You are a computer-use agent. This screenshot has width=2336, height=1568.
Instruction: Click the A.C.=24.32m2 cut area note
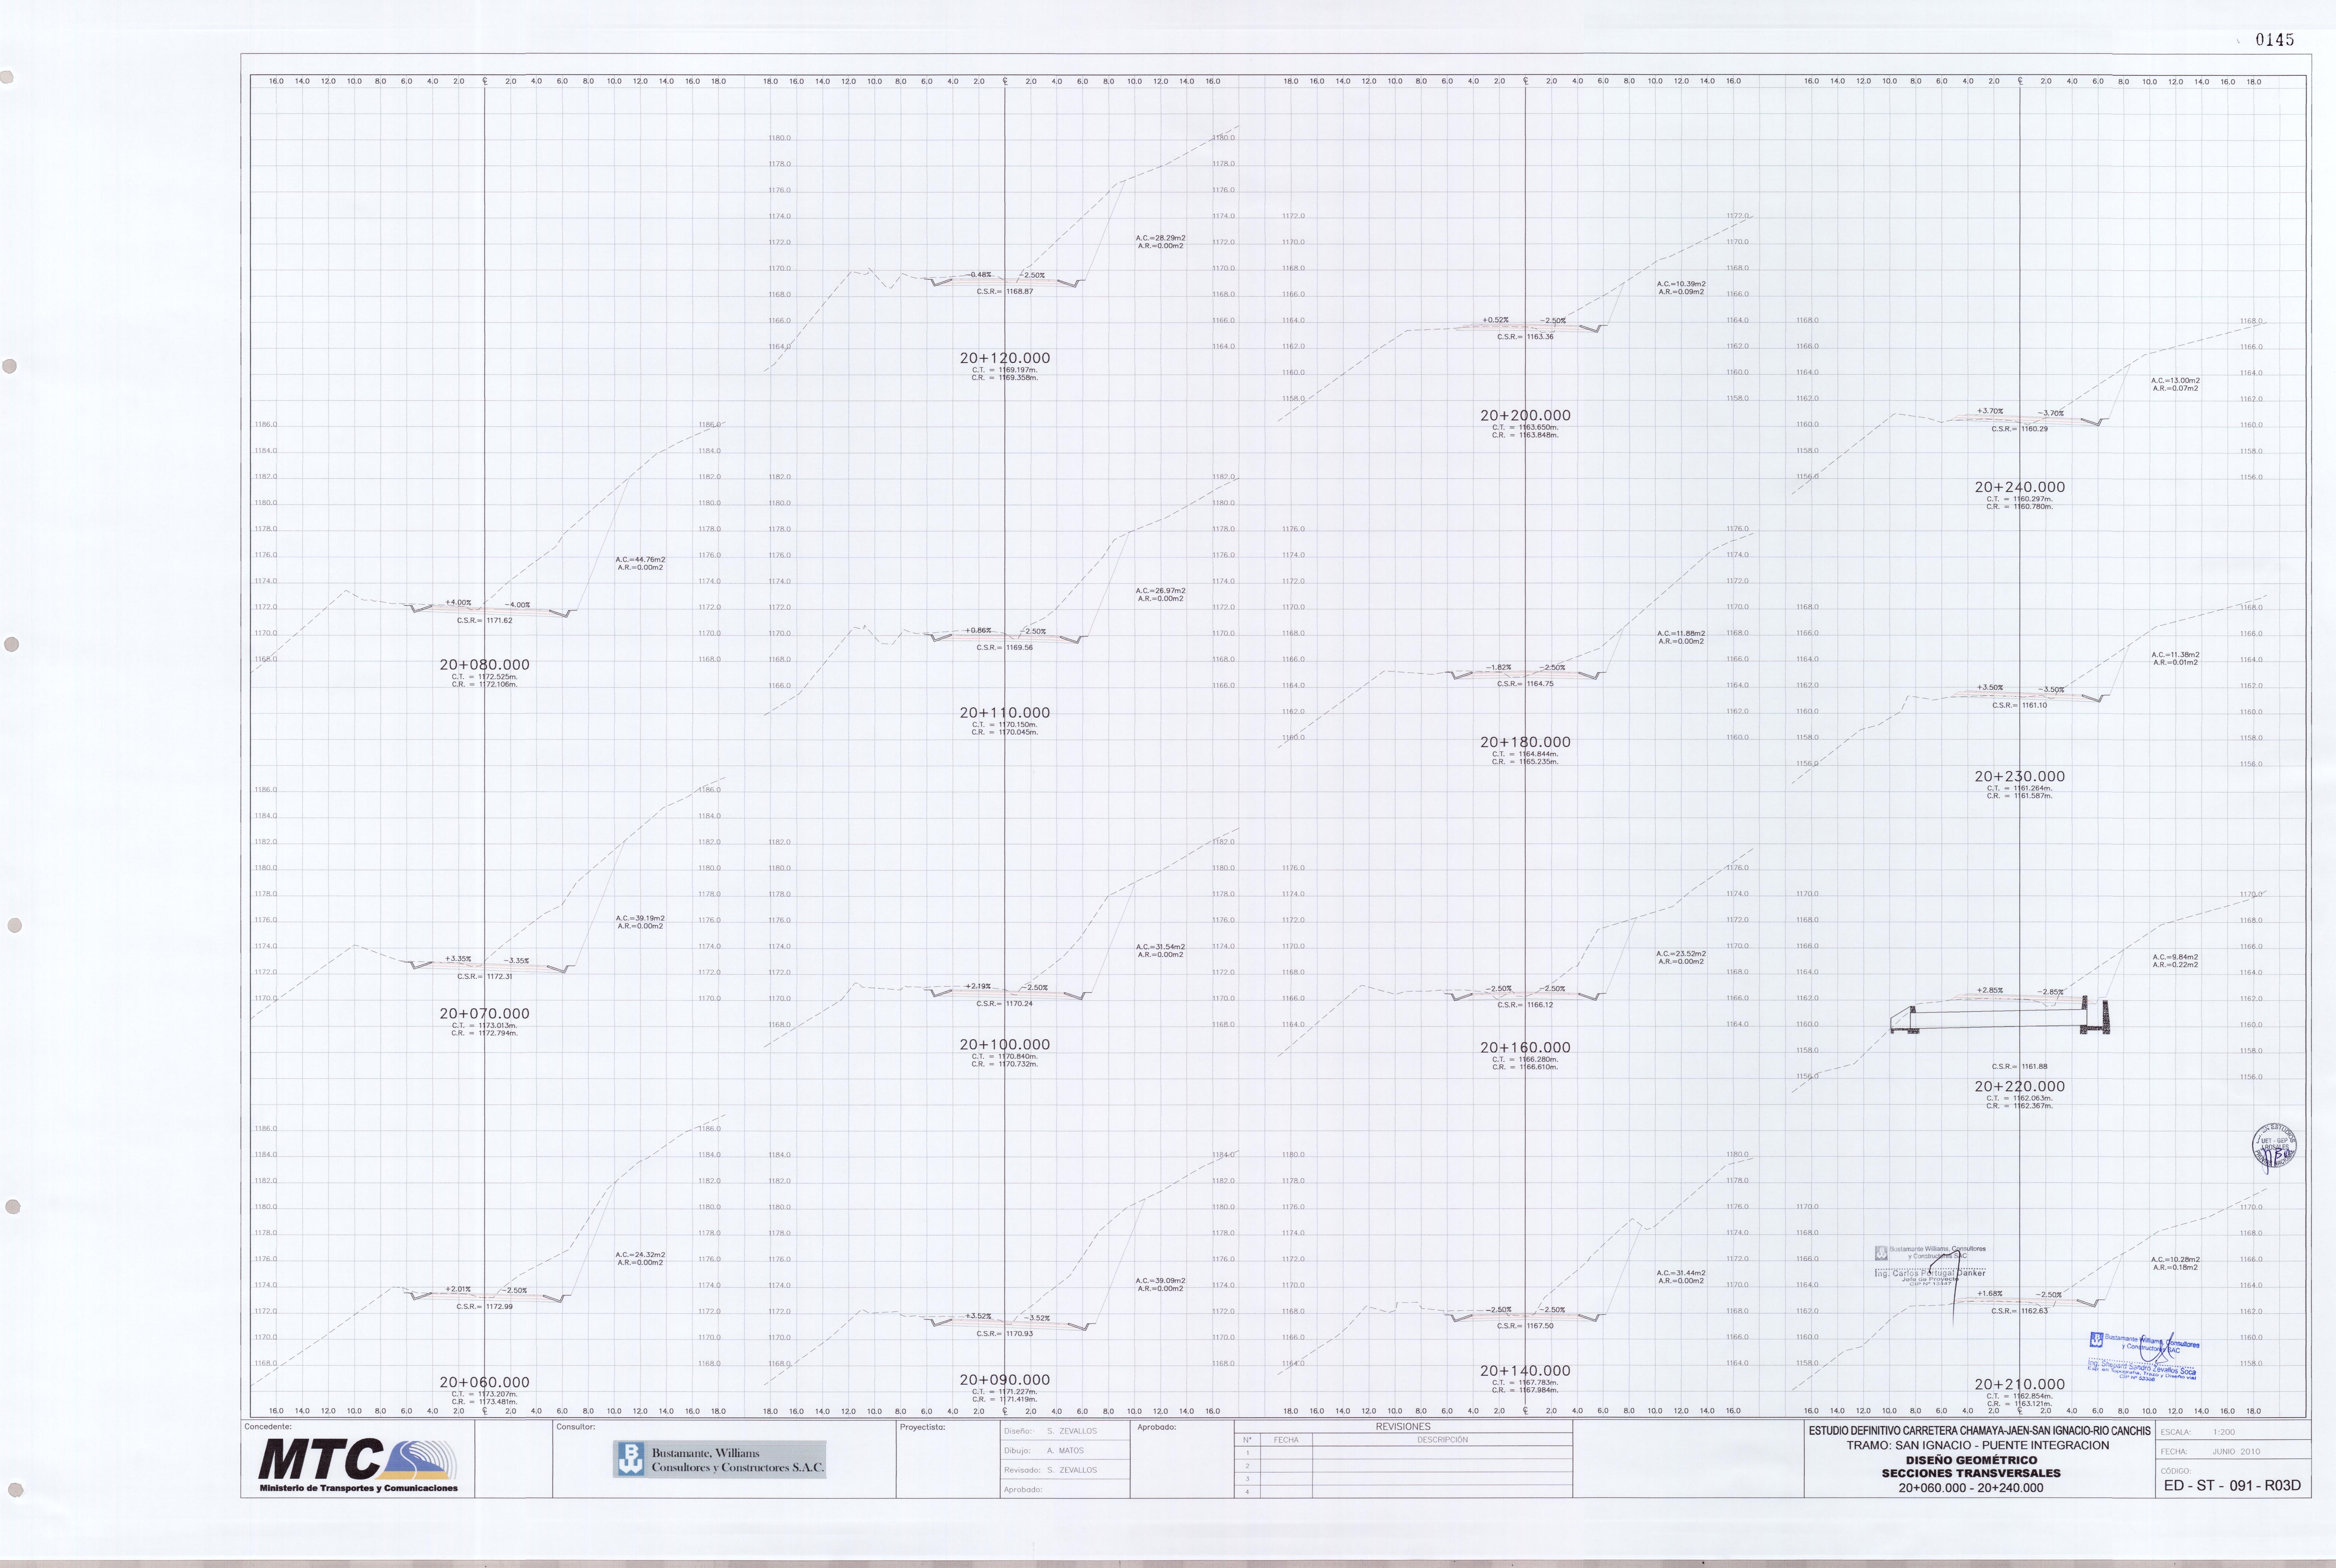click(640, 1255)
